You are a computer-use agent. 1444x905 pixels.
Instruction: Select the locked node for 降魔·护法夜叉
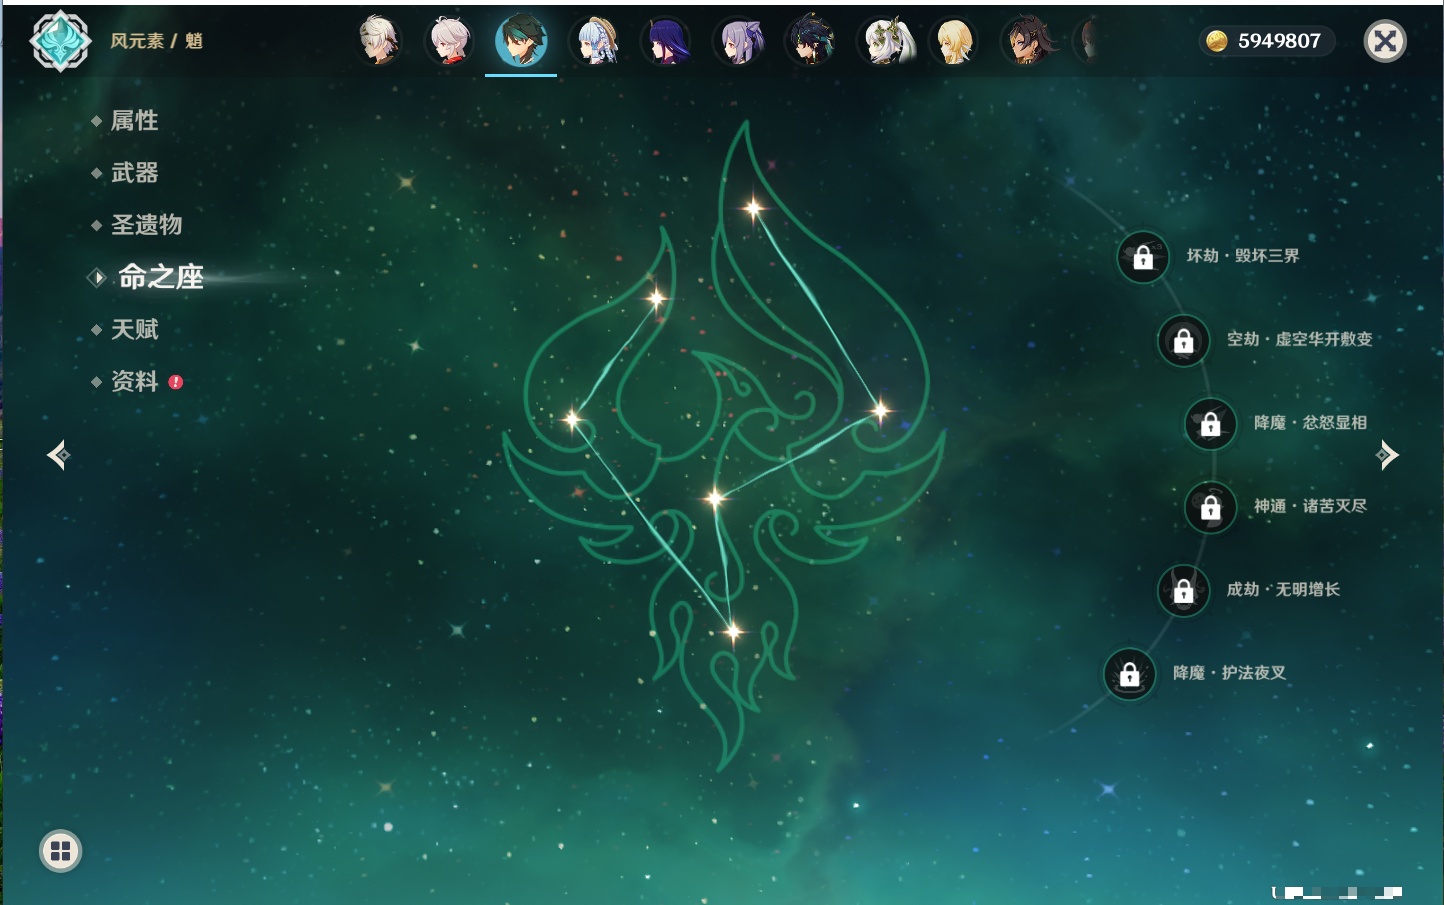tap(1129, 674)
